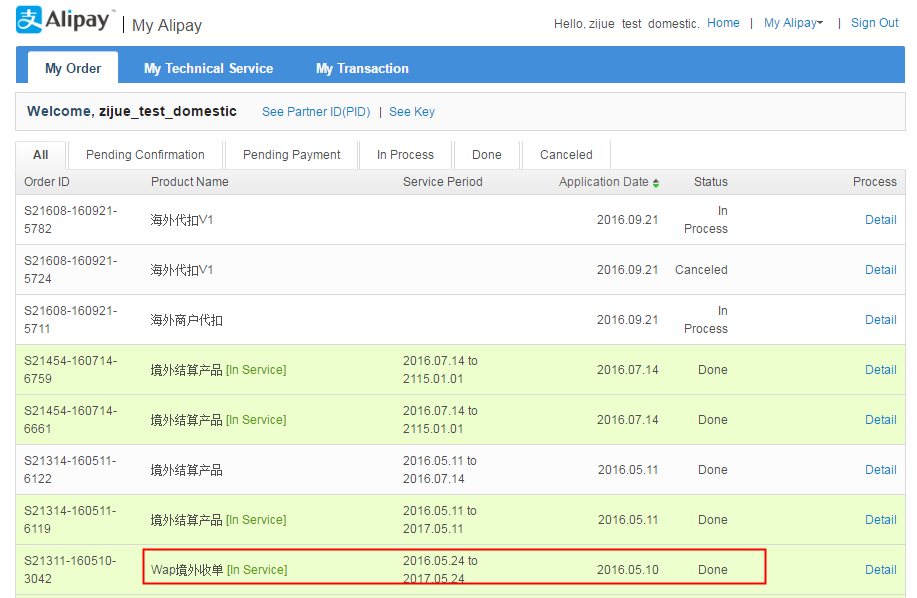This screenshot has width=917, height=598.
Task: Click Welcome, zijue_test_domestic heading
Action: point(132,111)
